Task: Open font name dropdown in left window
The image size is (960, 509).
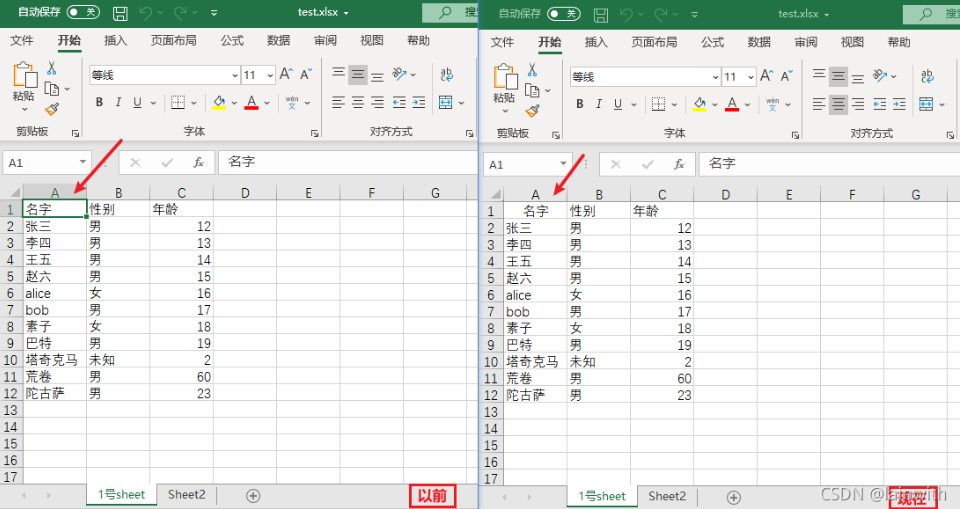Action: tap(235, 75)
